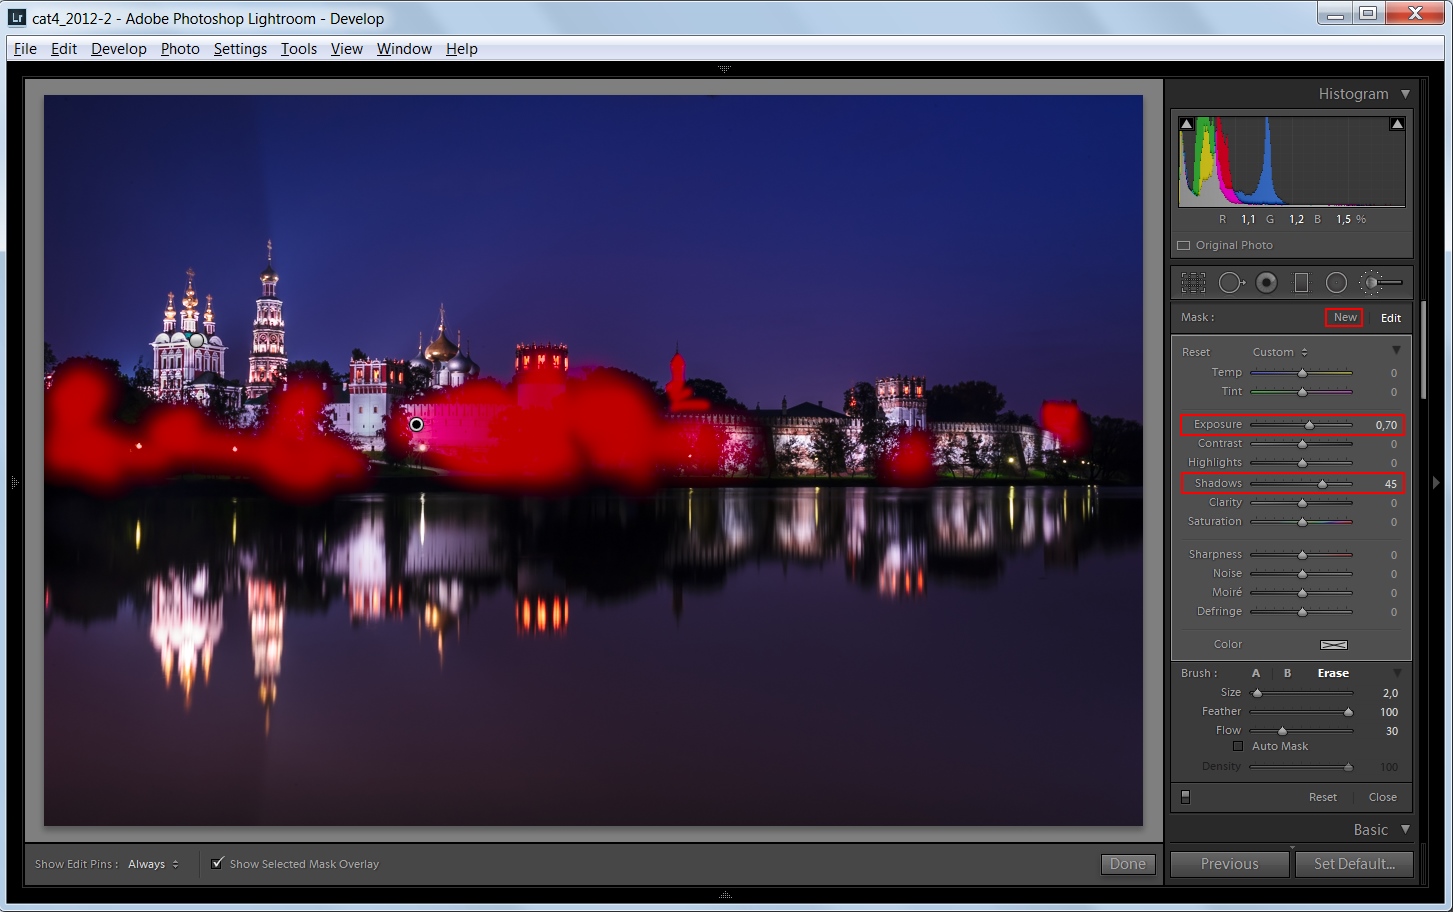The image size is (1453, 912).
Task: Click the Feather slider handle
Action: click(x=1348, y=712)
